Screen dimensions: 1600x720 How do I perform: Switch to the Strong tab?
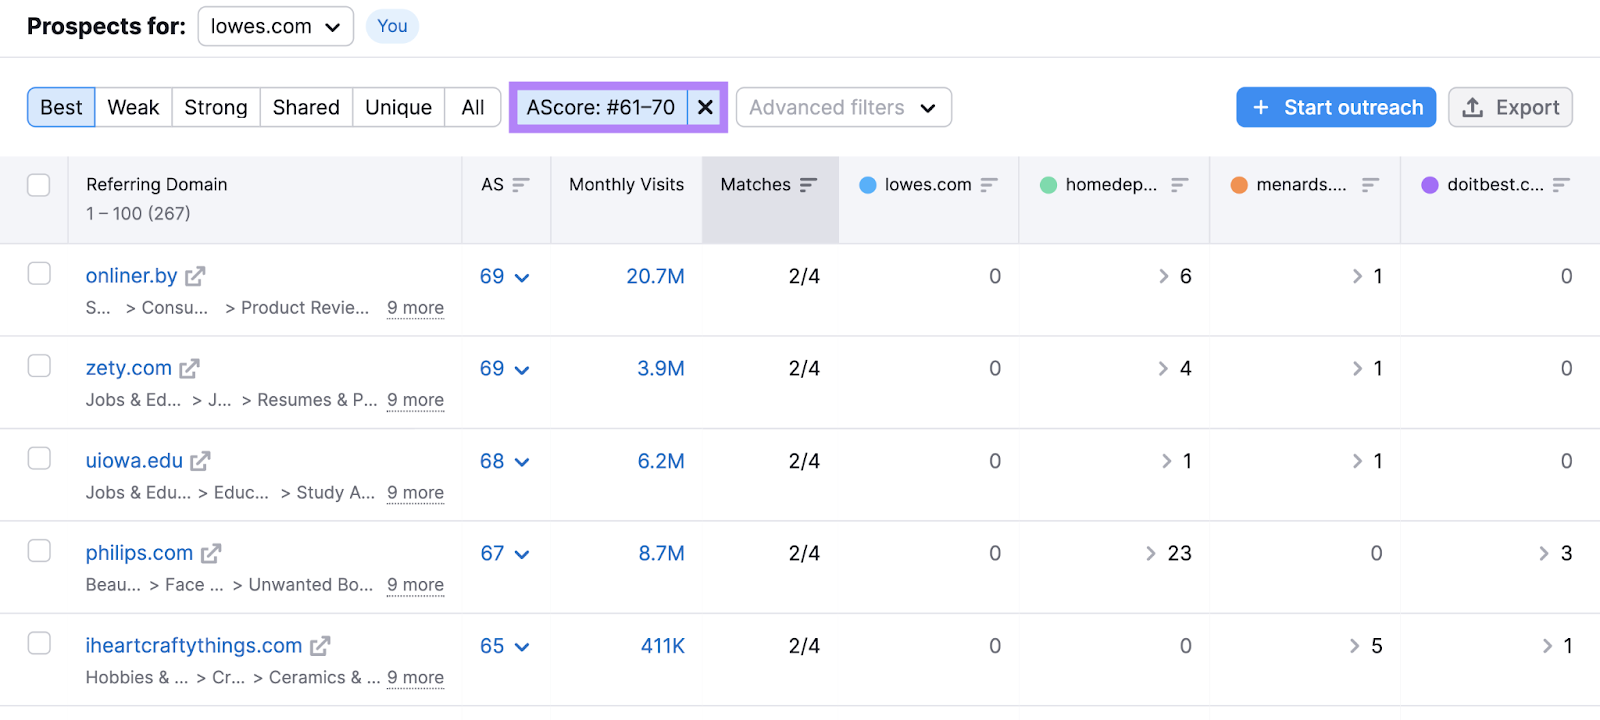pyautogui.click(x=216, y=107)
